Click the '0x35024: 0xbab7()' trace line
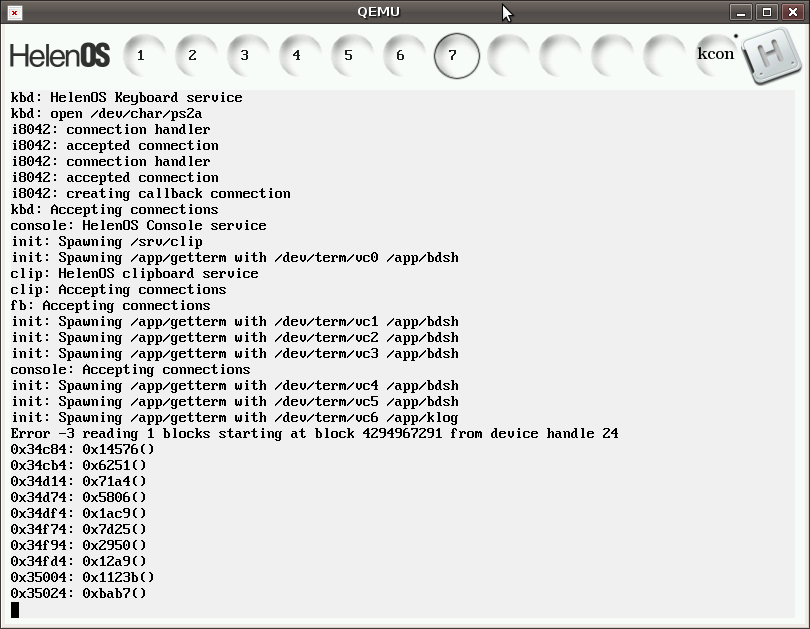Image resolution: width=810 pixels, height=629 pixels. tap(79, 594)
